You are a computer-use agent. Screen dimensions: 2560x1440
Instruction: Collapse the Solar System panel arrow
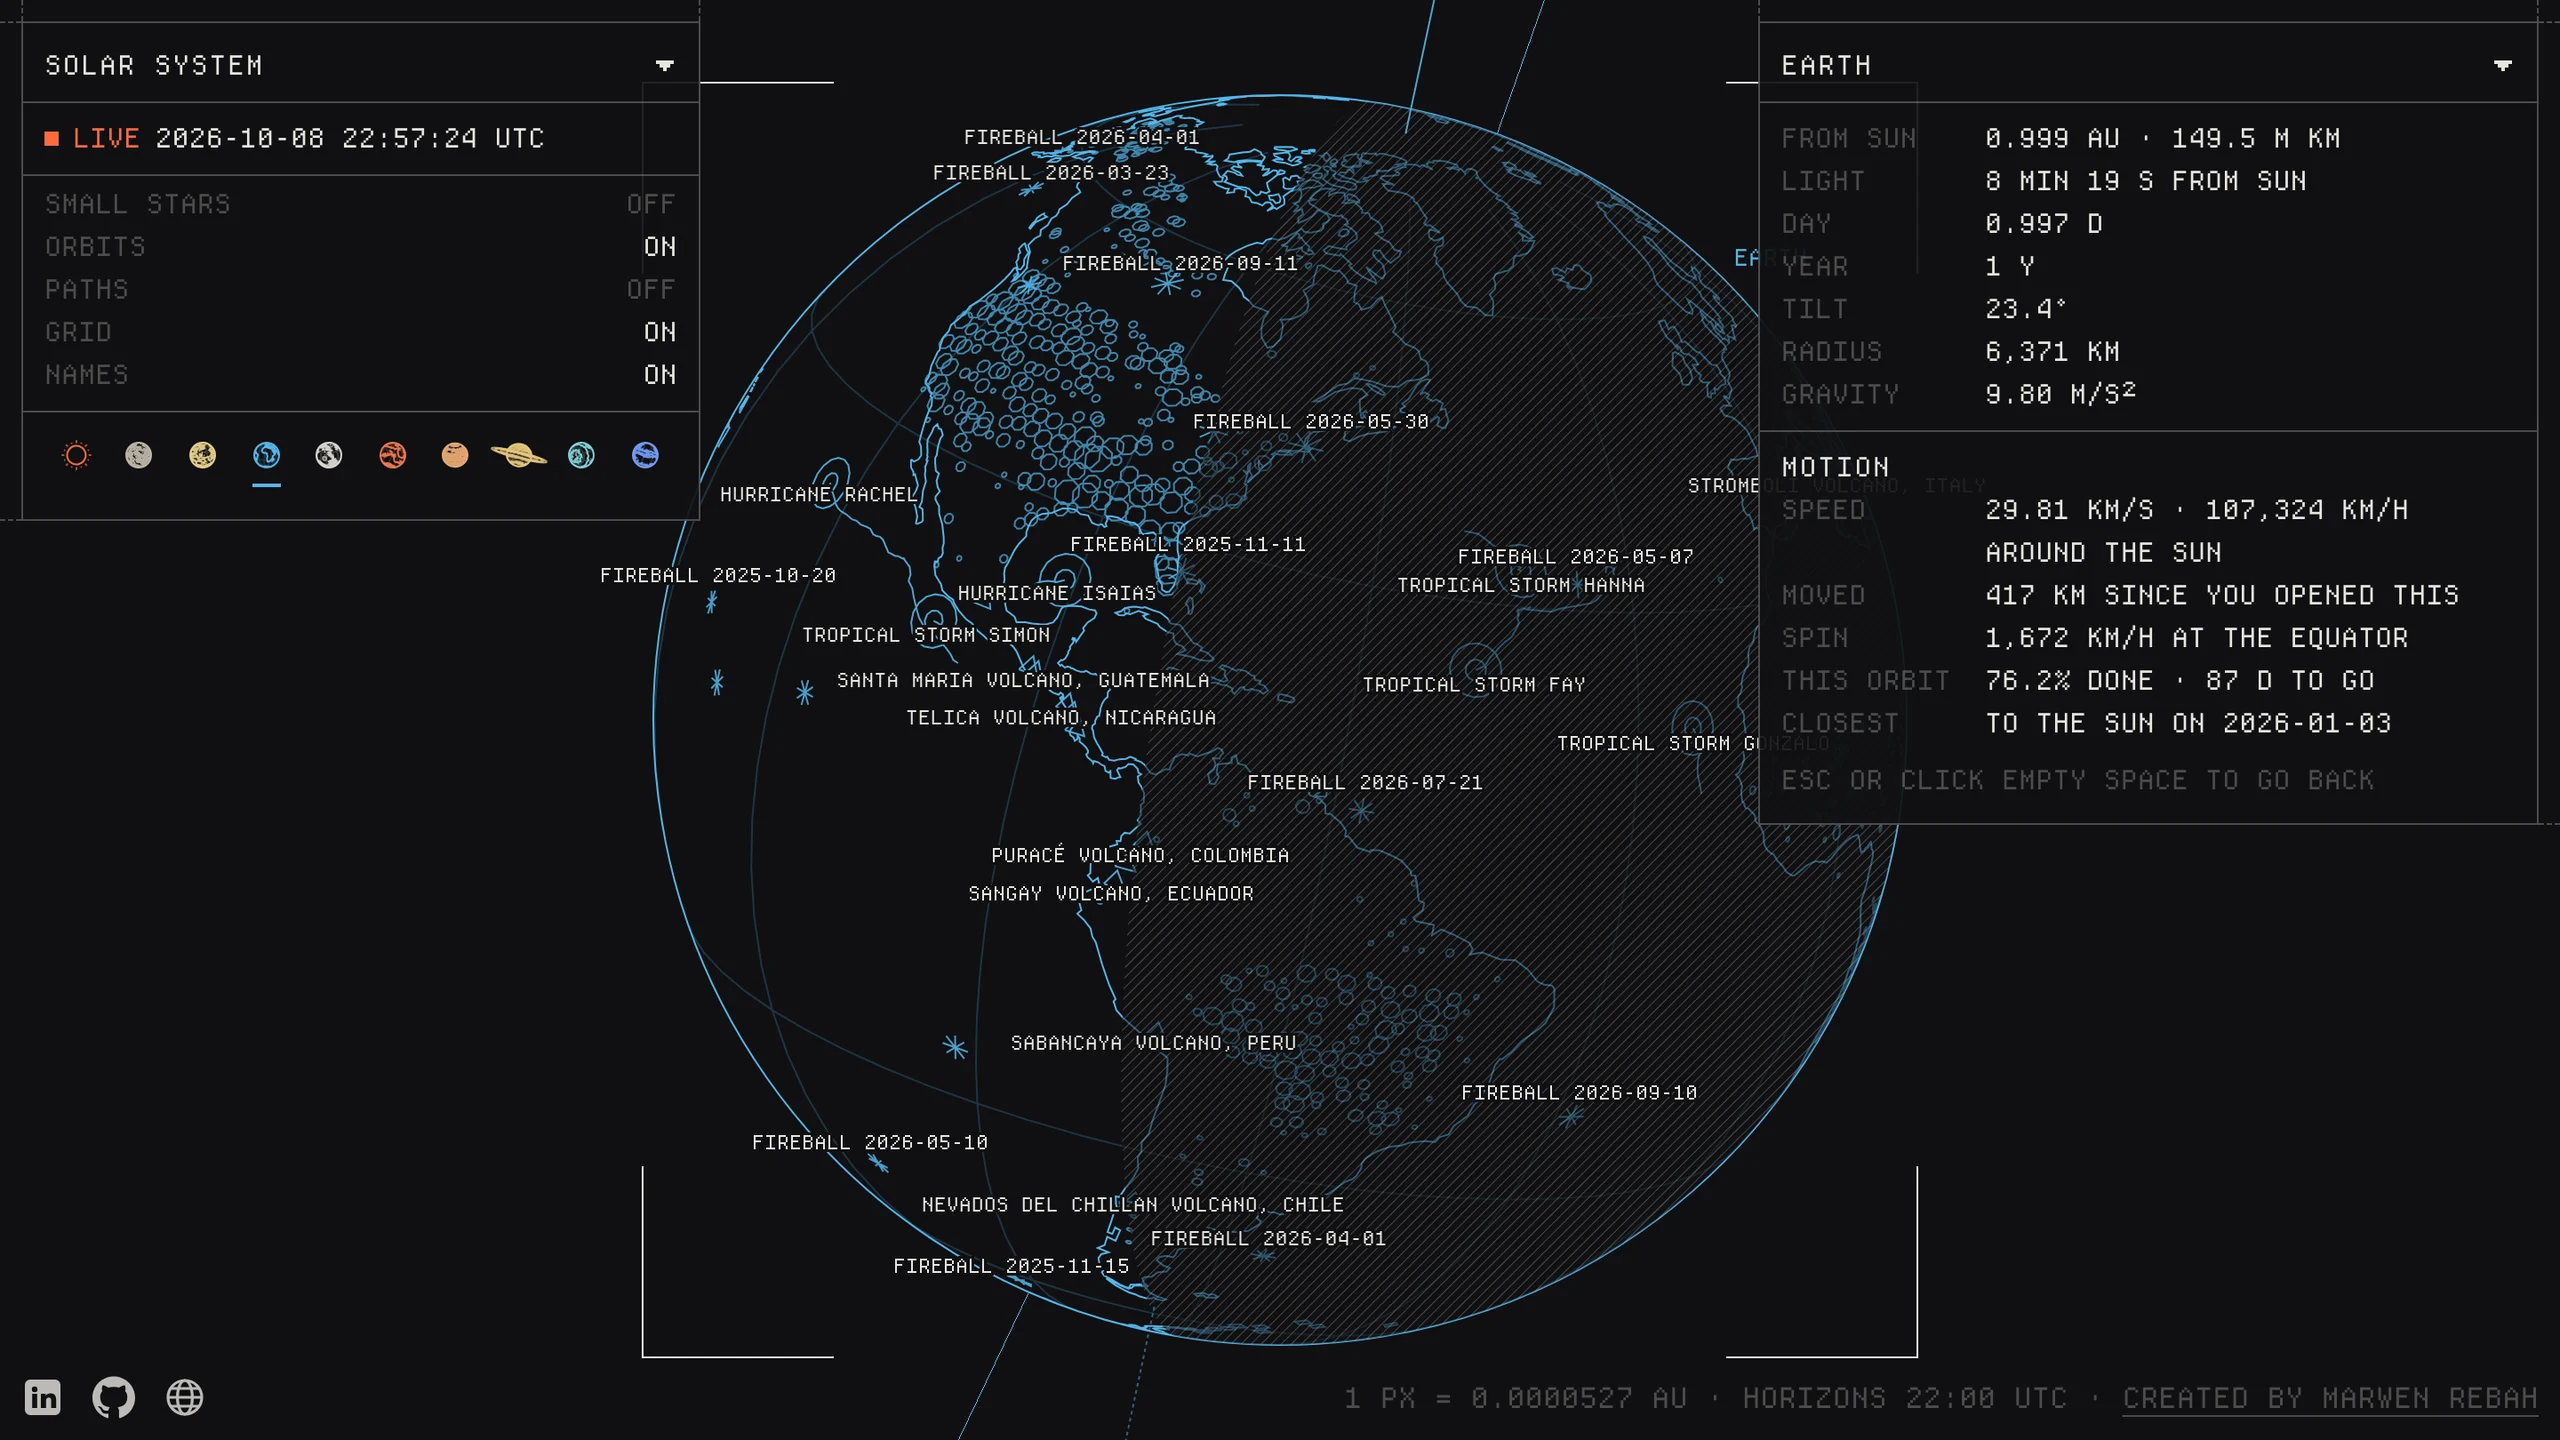tap(664, 66)
